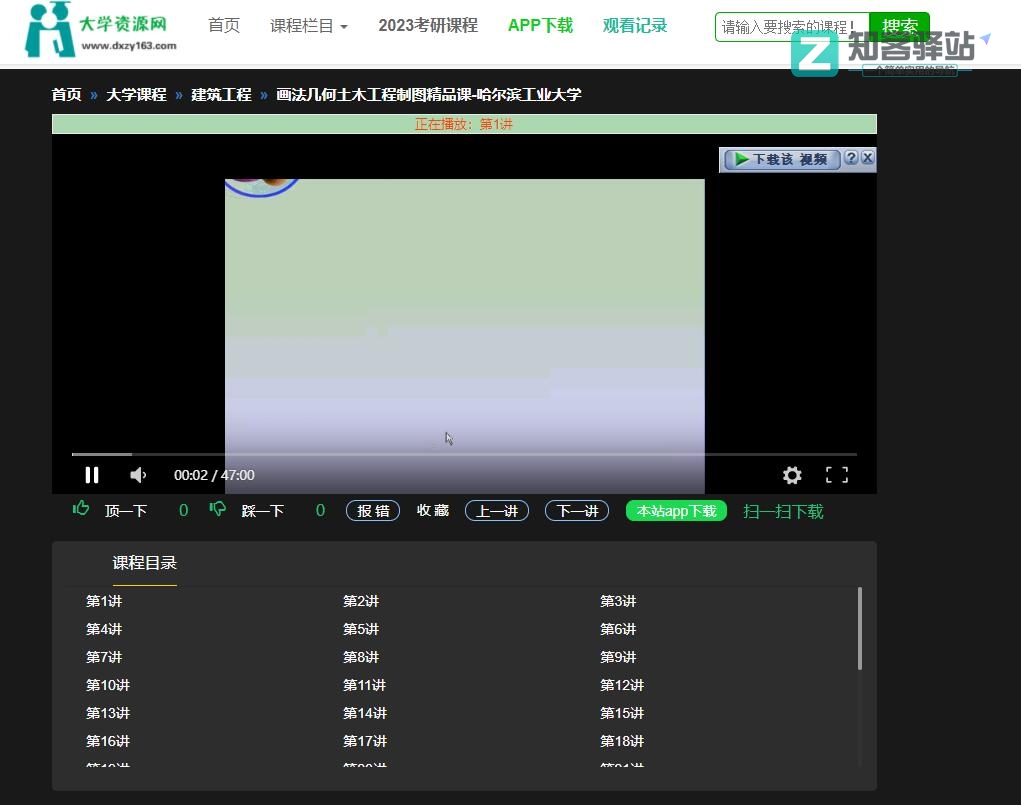Open 观看记录 watch history
Screen dimensions: 1021x805
635,26
